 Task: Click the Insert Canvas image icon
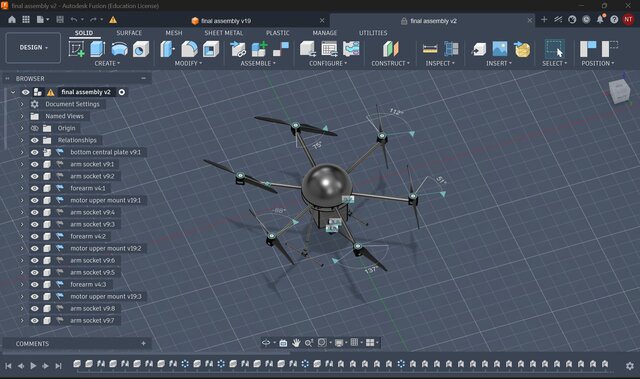(500, 49)
